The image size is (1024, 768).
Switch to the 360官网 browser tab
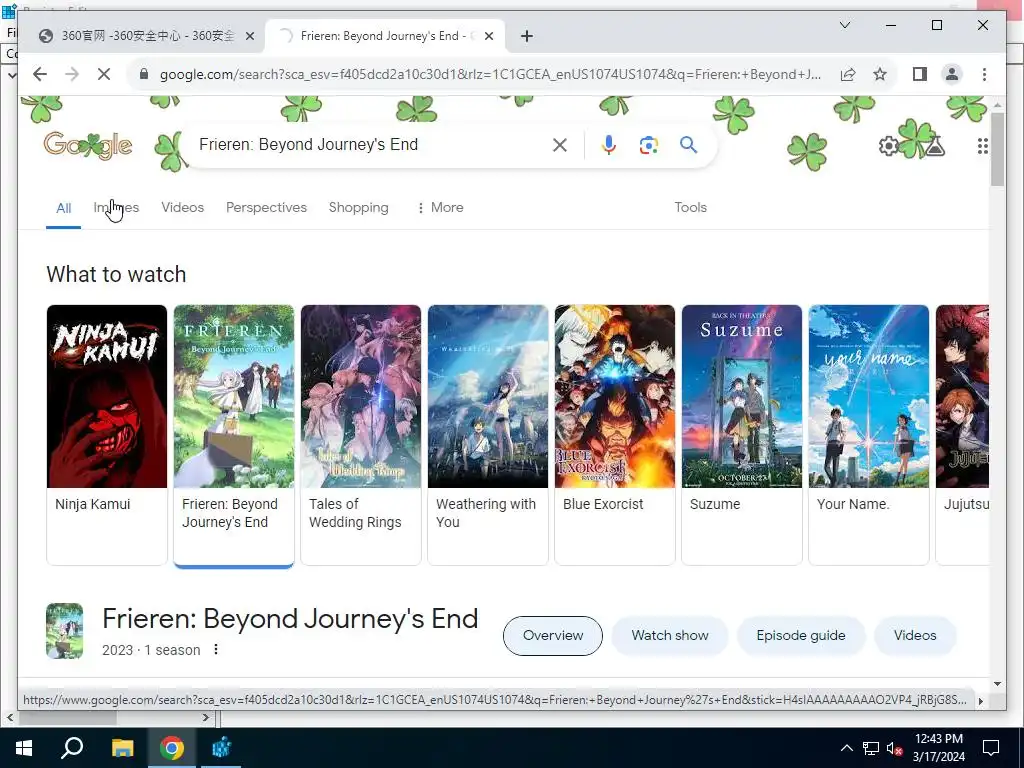click(x=145, y=37)
